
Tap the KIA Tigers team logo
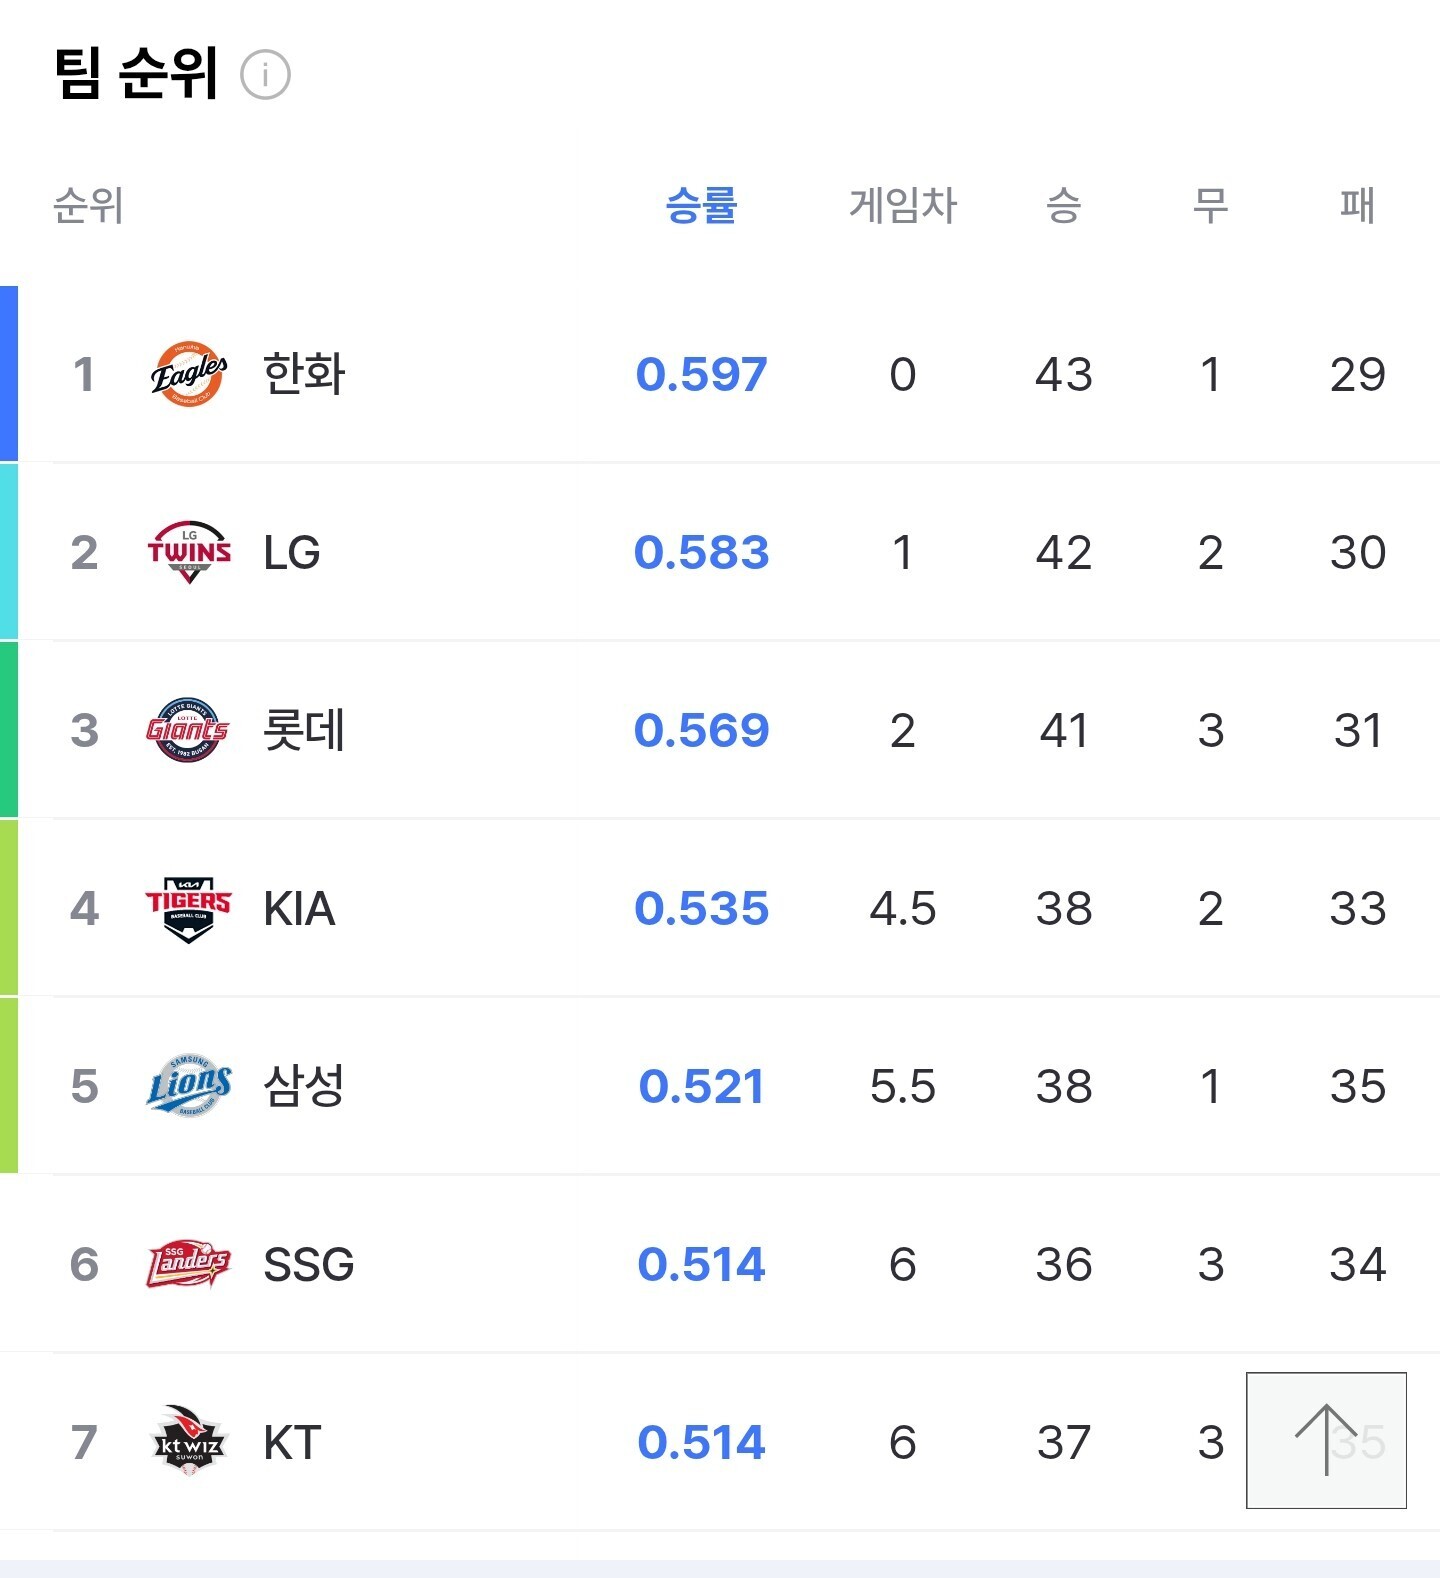(x=188, y=908)
